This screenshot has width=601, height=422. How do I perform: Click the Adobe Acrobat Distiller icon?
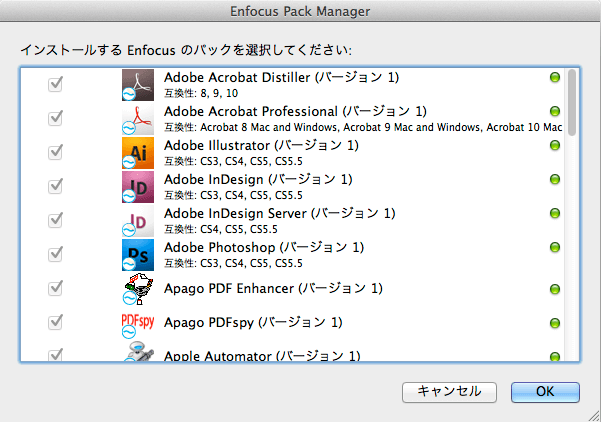[x=138, y=85]
